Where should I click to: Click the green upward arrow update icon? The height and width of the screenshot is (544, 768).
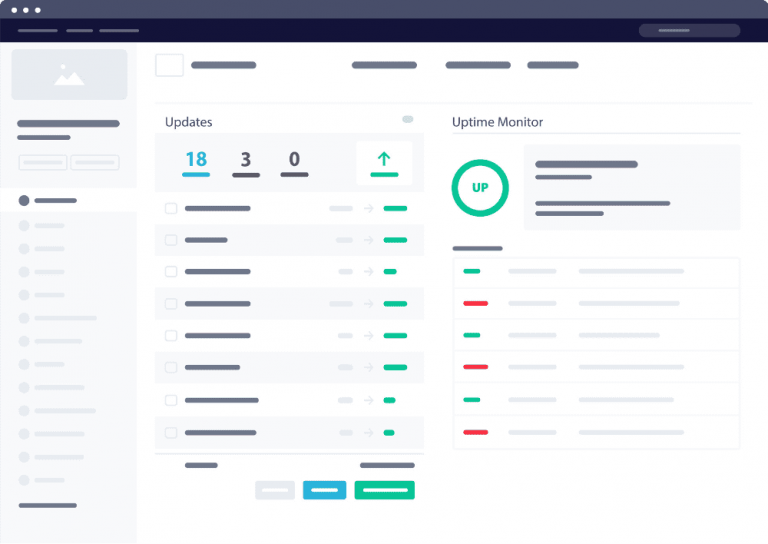(x=384, y=160)
